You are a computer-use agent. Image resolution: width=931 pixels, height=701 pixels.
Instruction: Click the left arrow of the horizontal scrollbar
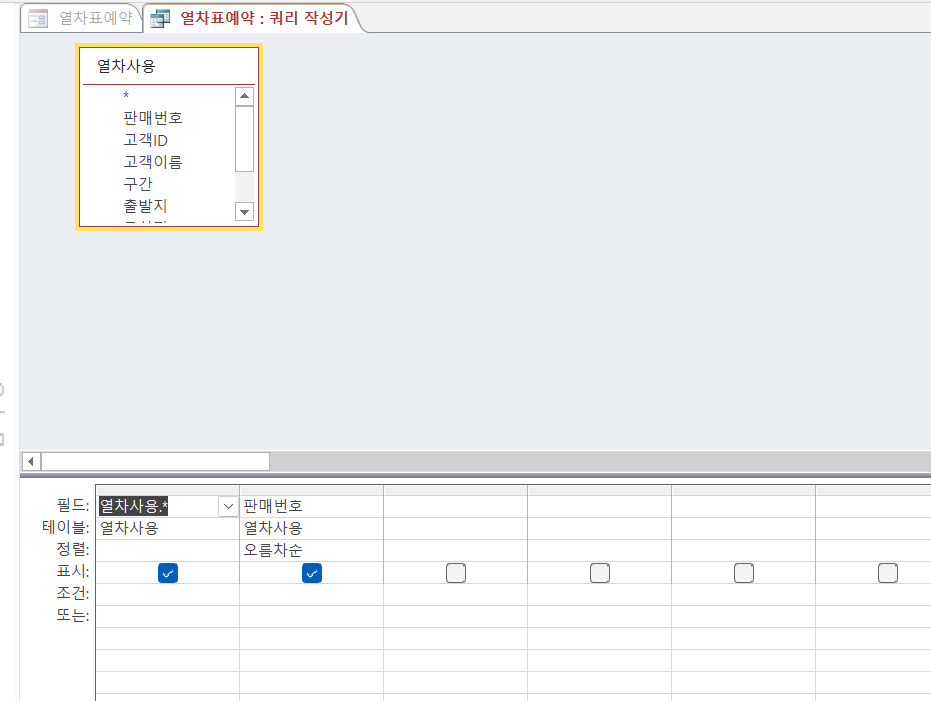[31, 461]
